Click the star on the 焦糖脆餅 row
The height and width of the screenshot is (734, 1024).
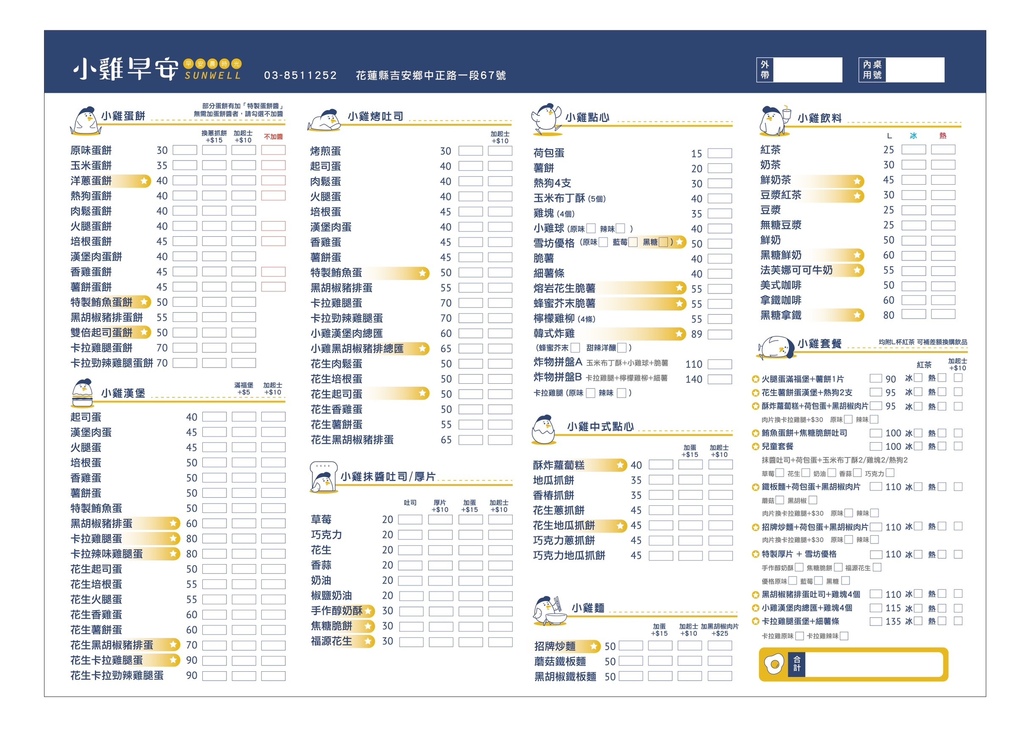point(368,626)
